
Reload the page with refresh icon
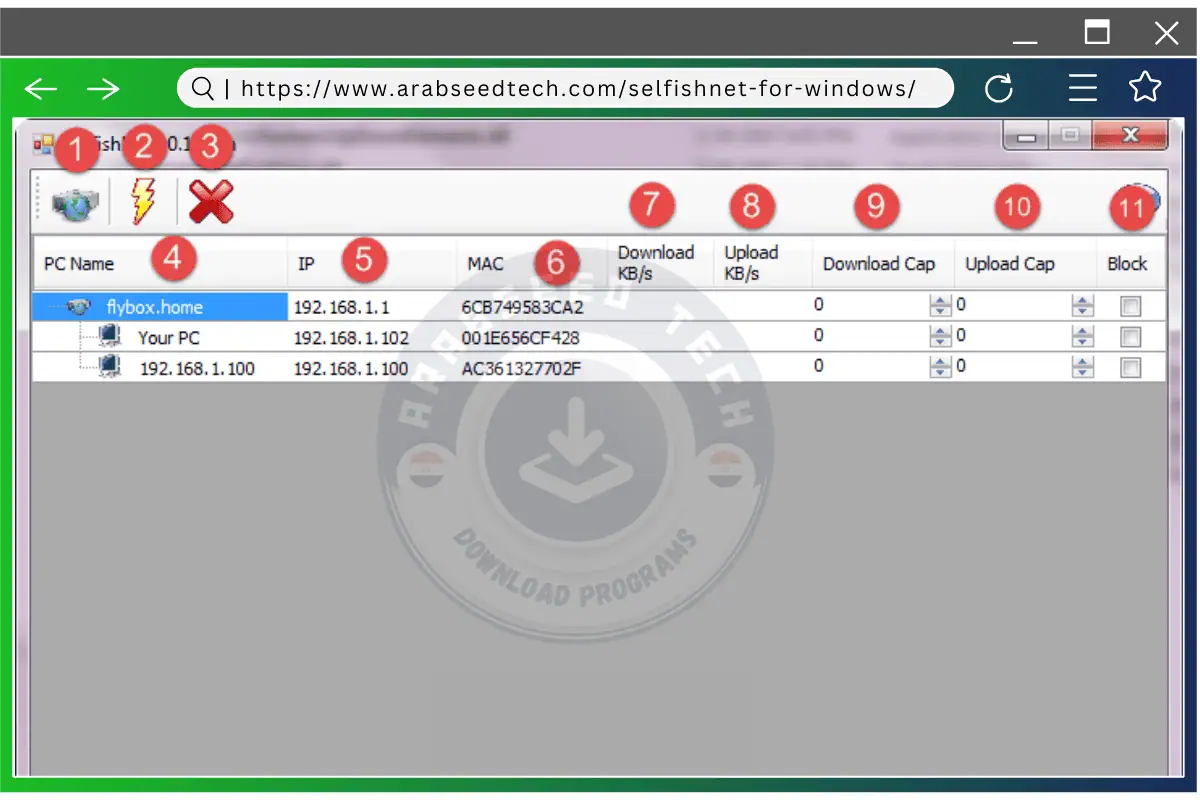point(998,89)
